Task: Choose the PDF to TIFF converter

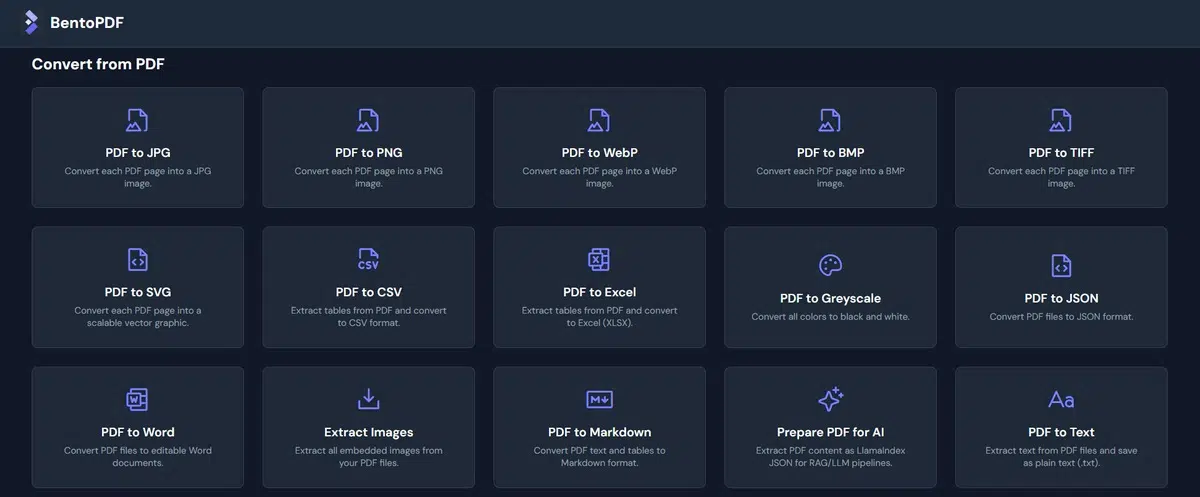Action: pyautogui.click(x=1061, y=147)
